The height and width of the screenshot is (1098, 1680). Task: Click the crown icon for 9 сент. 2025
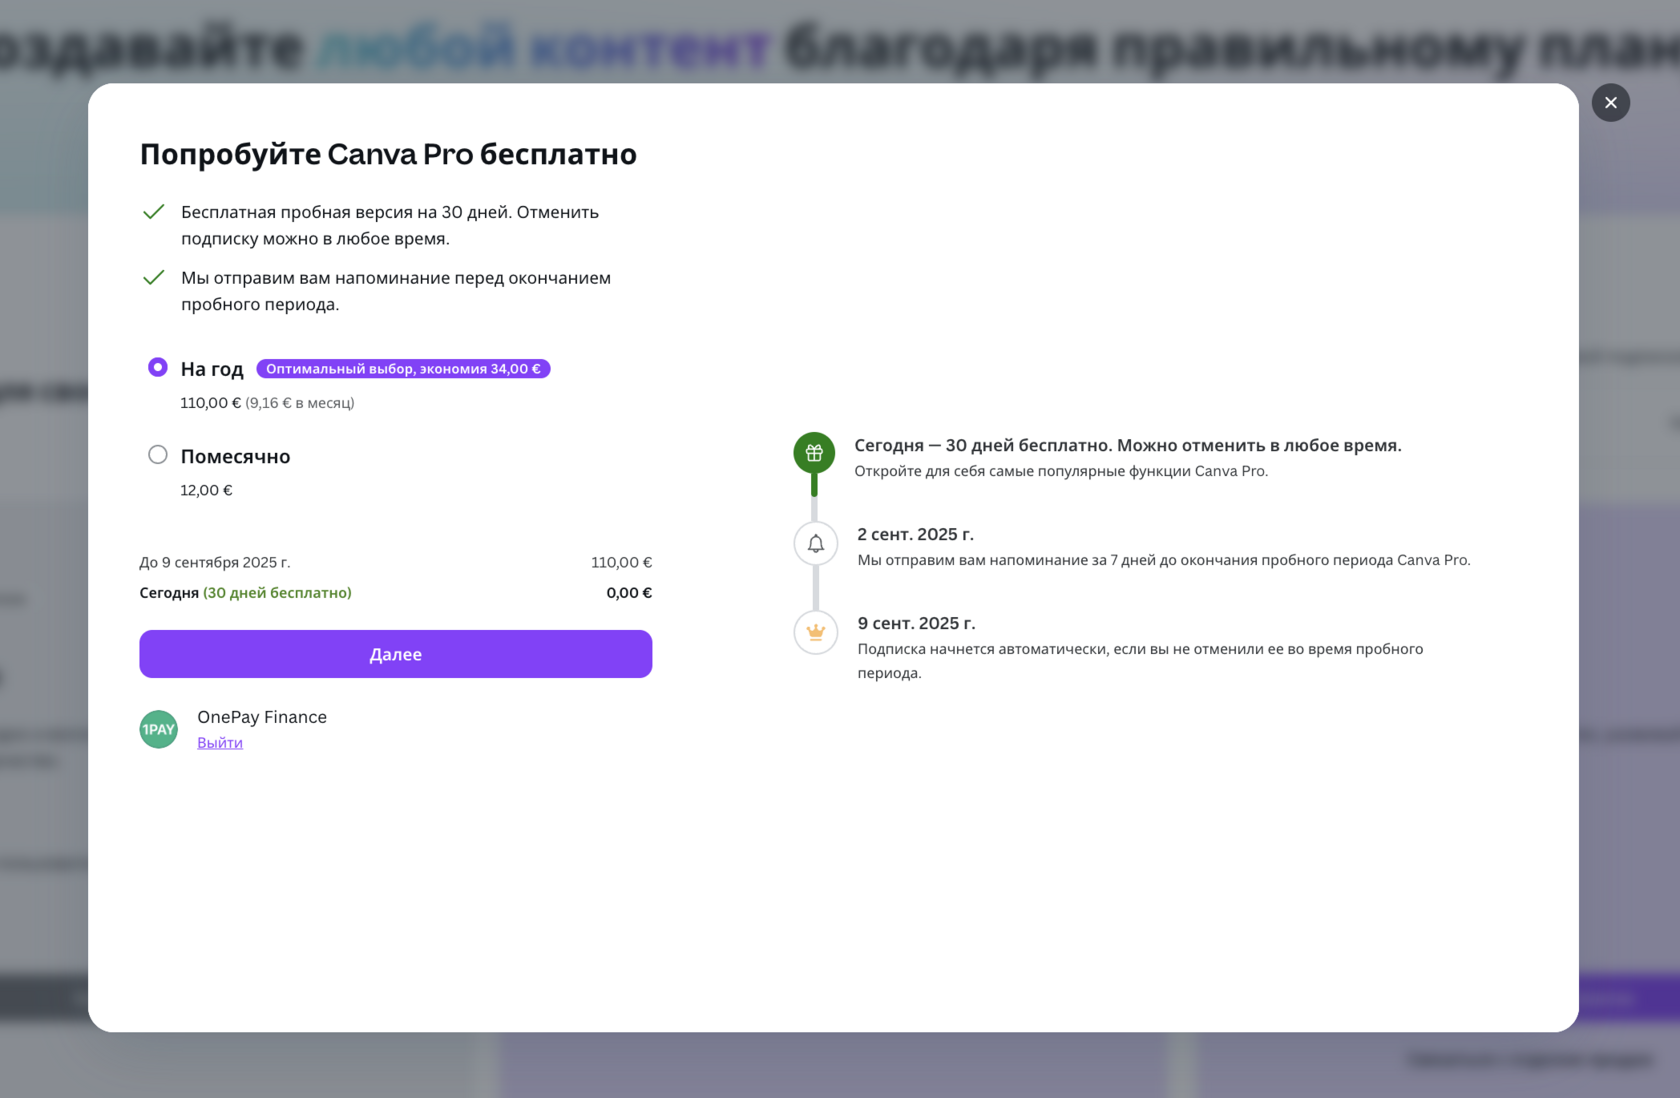816,632
